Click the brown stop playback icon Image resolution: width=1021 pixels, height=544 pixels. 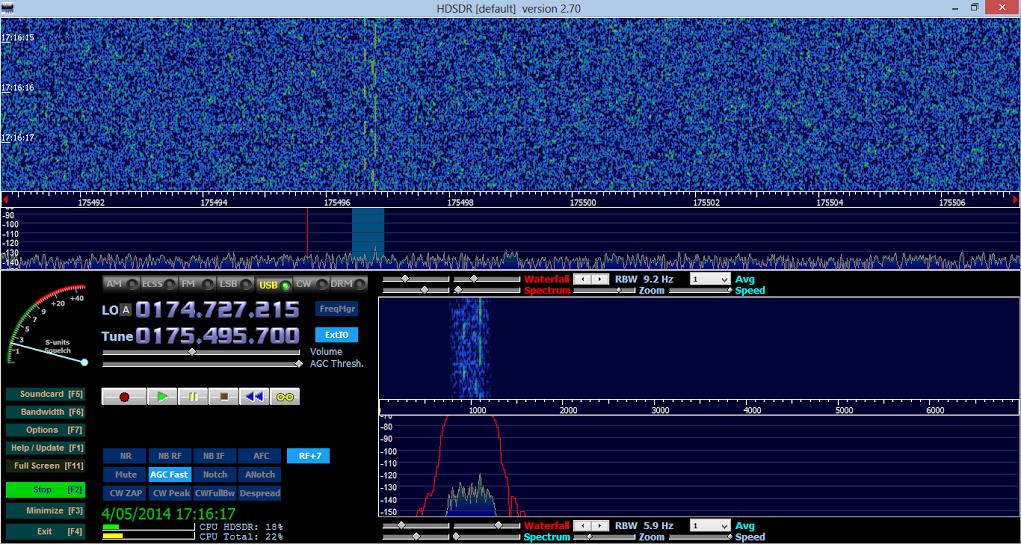tap(224, 396)
